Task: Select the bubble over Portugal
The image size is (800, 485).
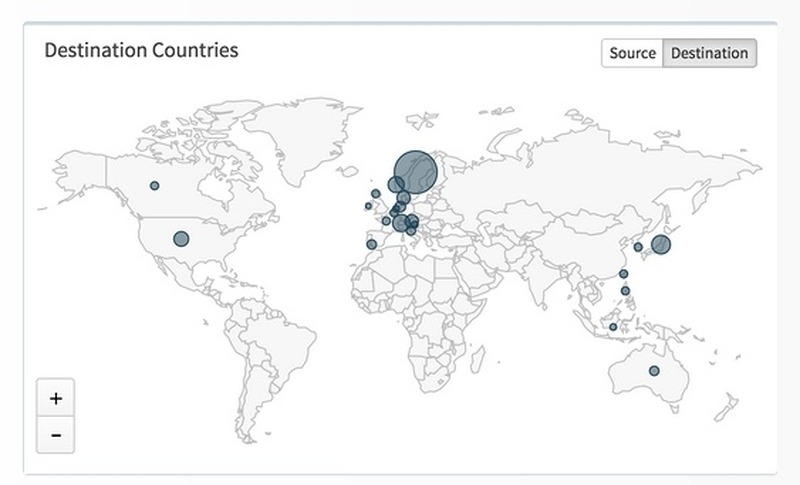Action: pos(371,244)
